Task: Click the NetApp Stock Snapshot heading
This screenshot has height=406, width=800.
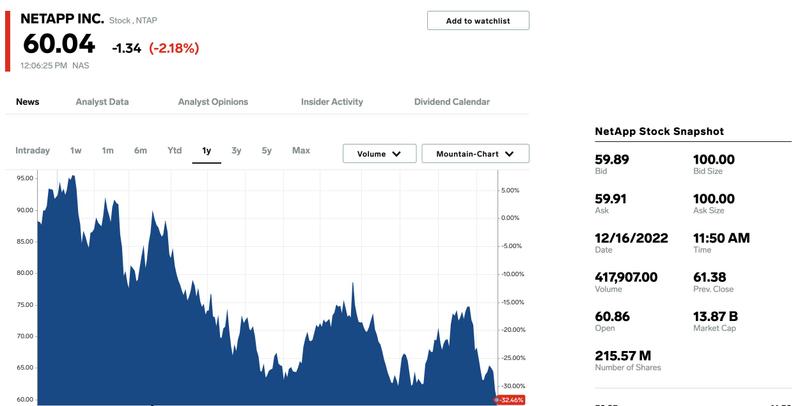Action: 659,131
